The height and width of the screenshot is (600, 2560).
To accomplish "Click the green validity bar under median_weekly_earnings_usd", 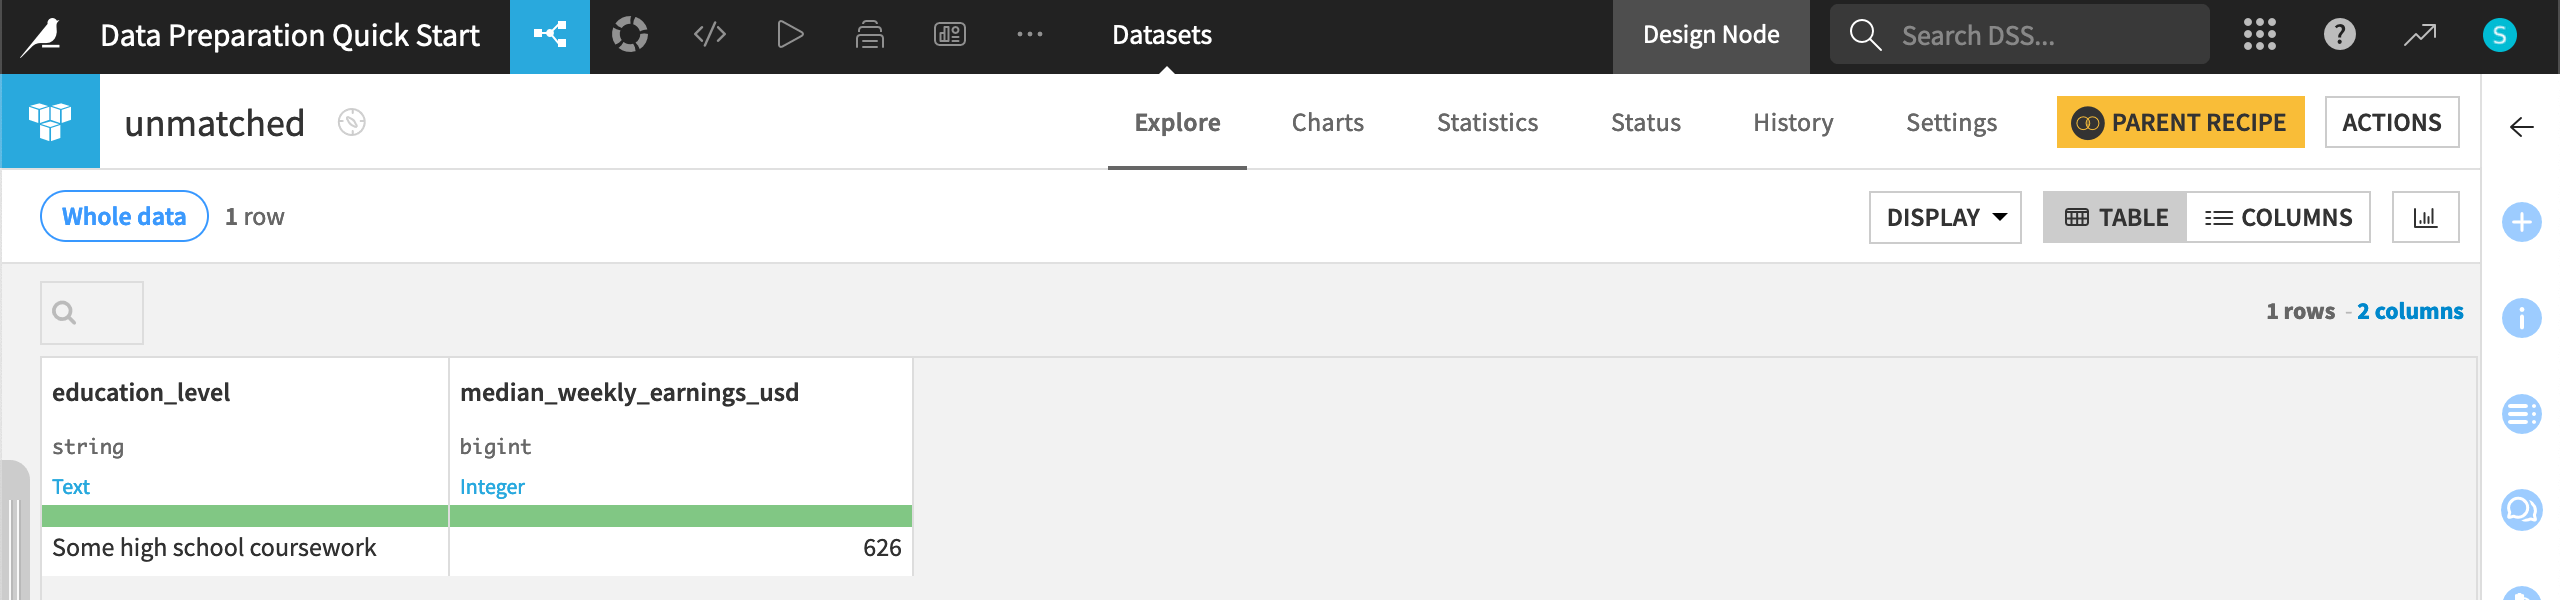I will pyautogui.click(x=681, y=516).
